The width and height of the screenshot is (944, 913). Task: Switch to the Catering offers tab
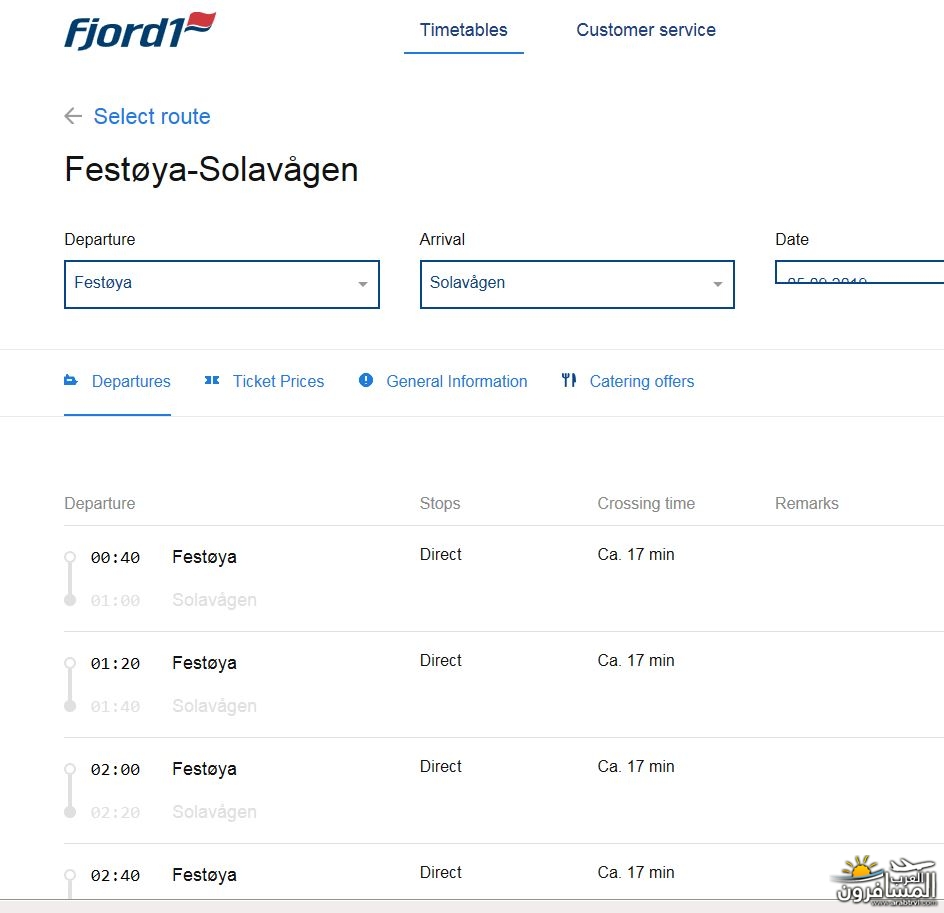641,381
